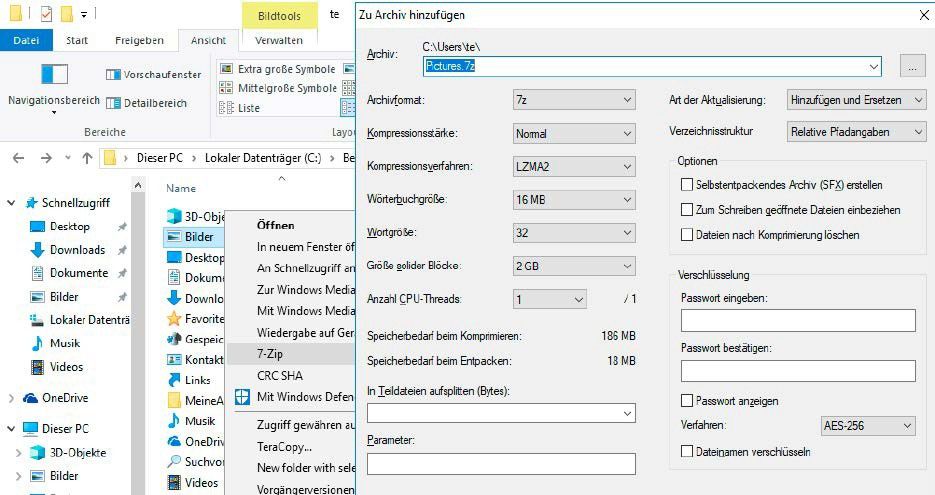Click the up arrow navigation icon
The image size is (935, 495).
click(87, 158)
